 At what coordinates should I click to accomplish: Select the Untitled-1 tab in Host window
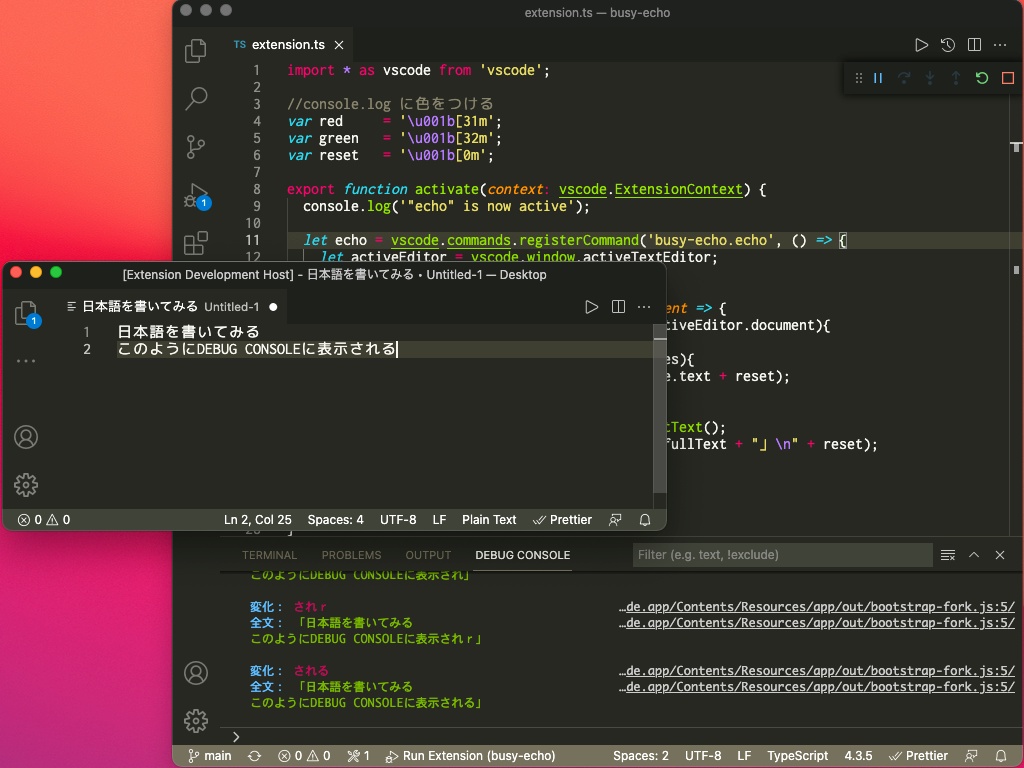click(171, 307)
